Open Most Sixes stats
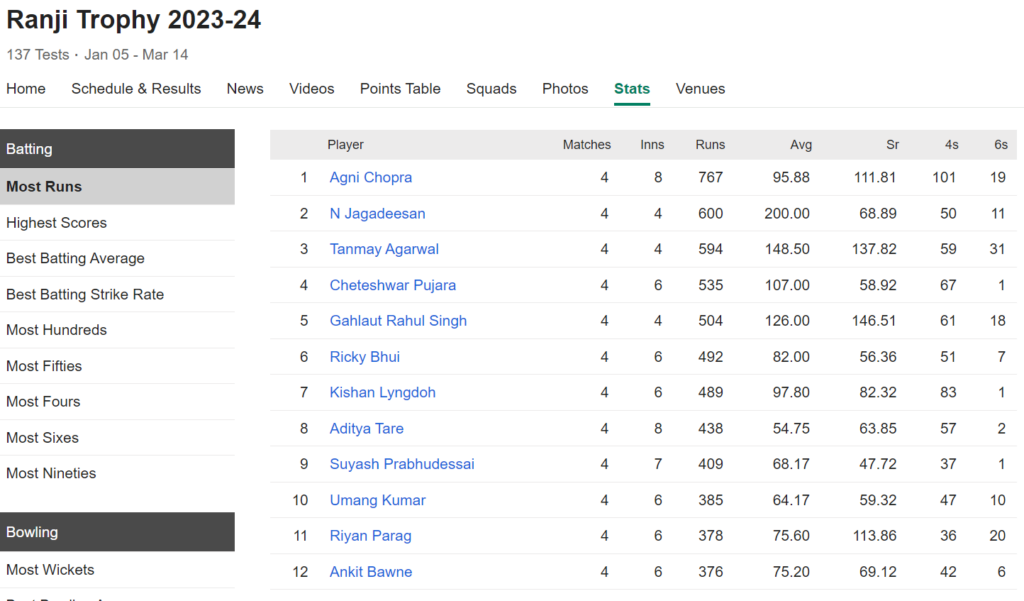This screenshot has width=1024, height=601. click(118, 438)
